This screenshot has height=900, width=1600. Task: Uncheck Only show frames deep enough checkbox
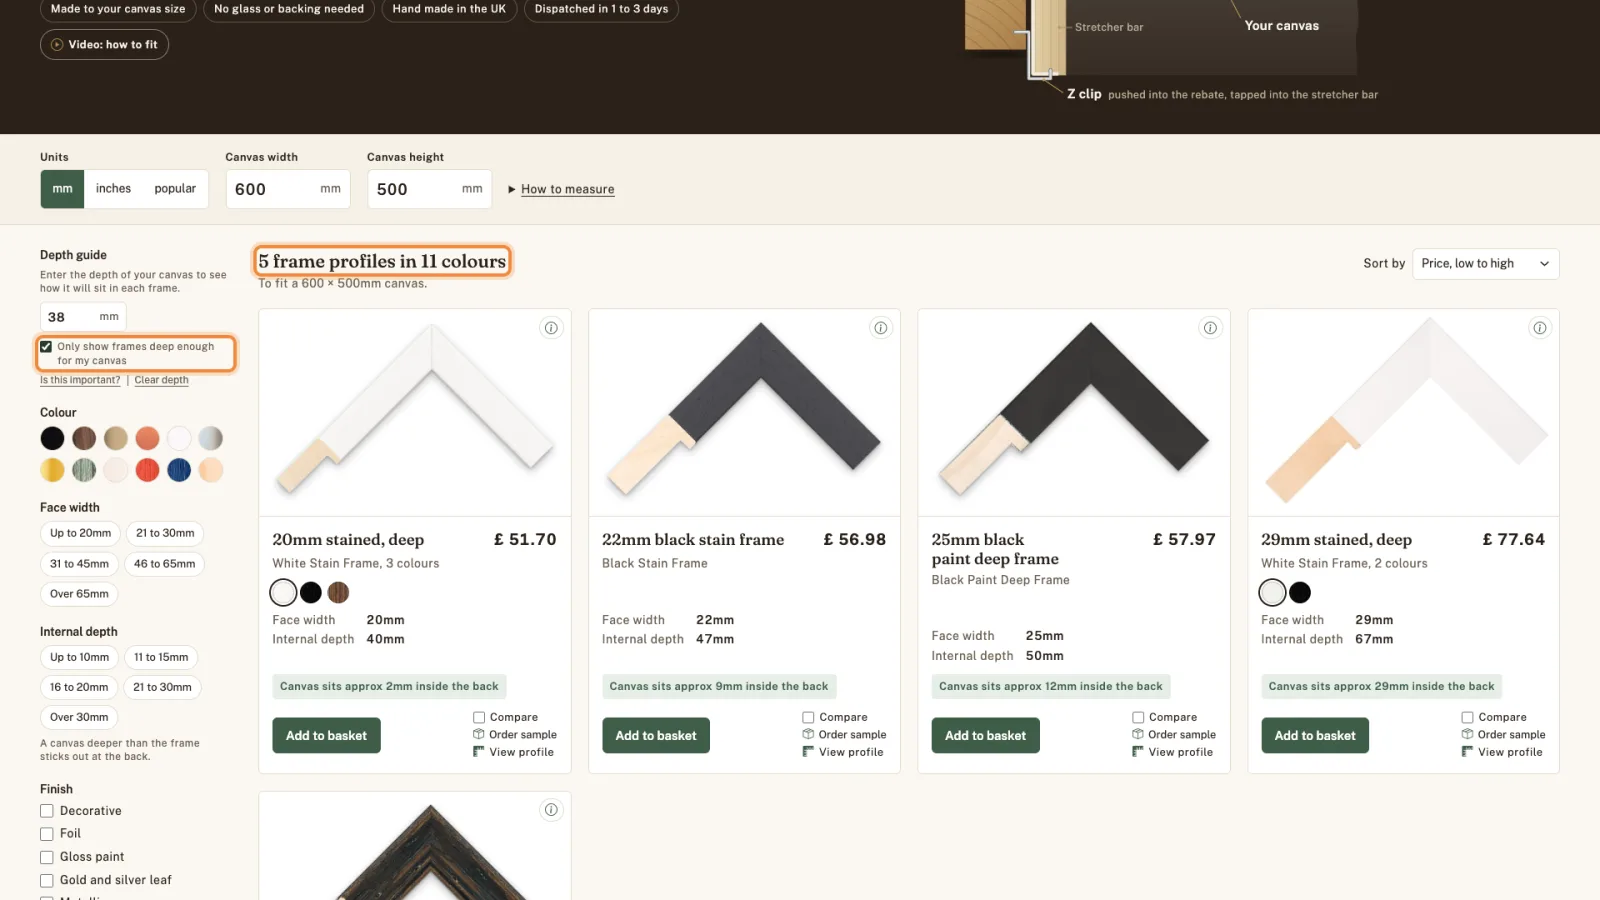point(46,347)
